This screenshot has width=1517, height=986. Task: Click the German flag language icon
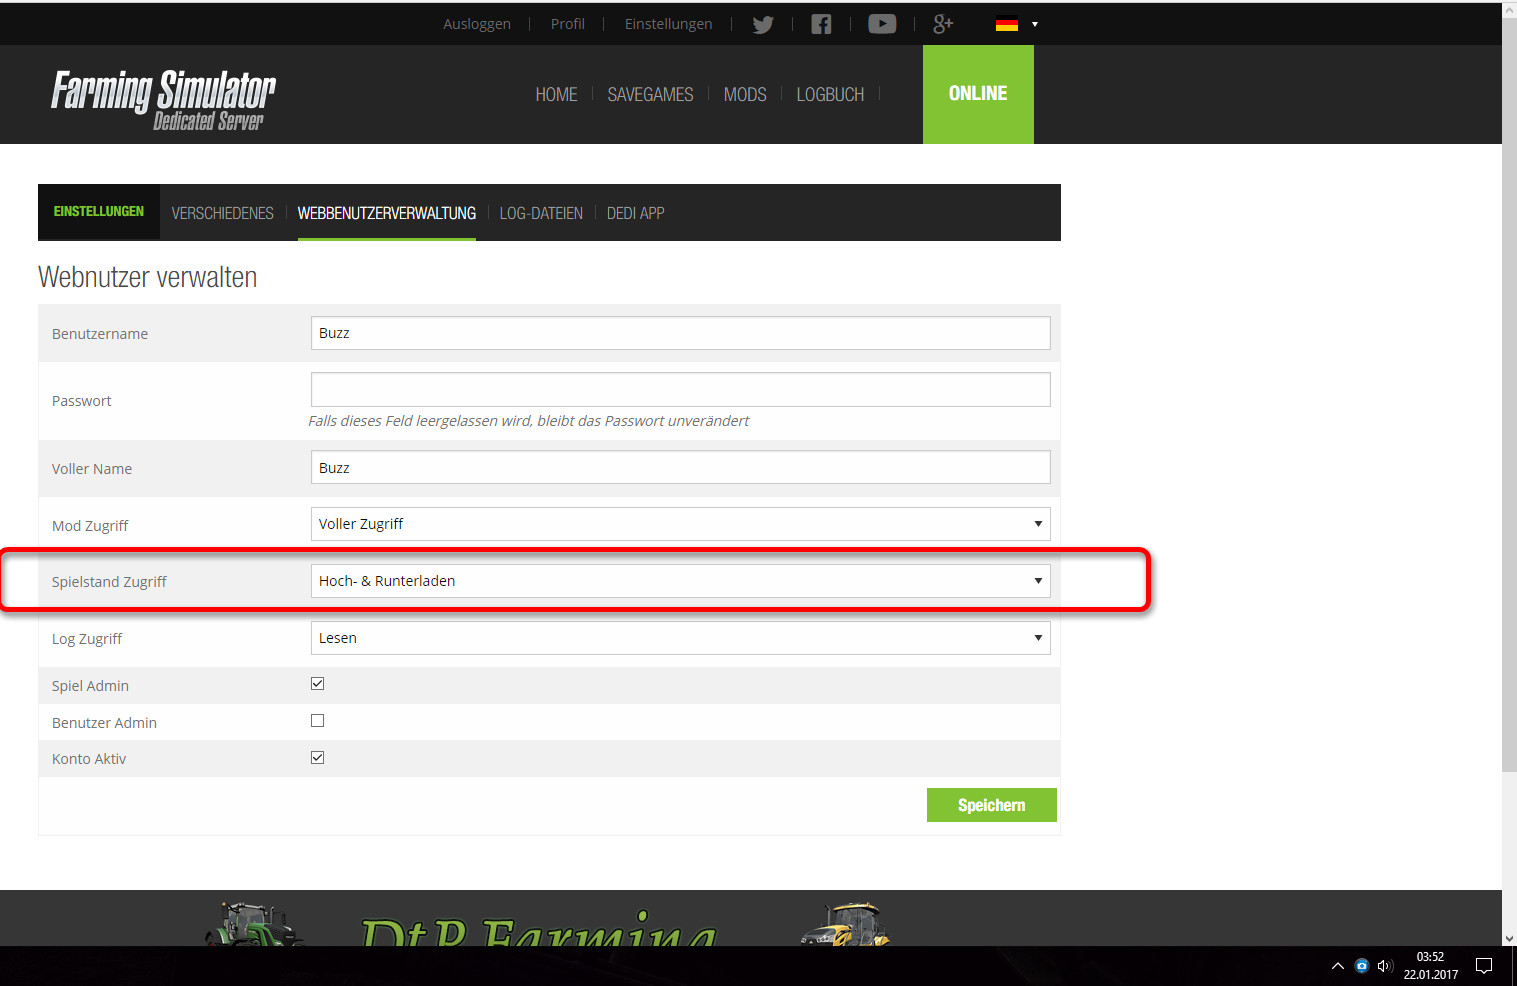[x=1006, y=25]
